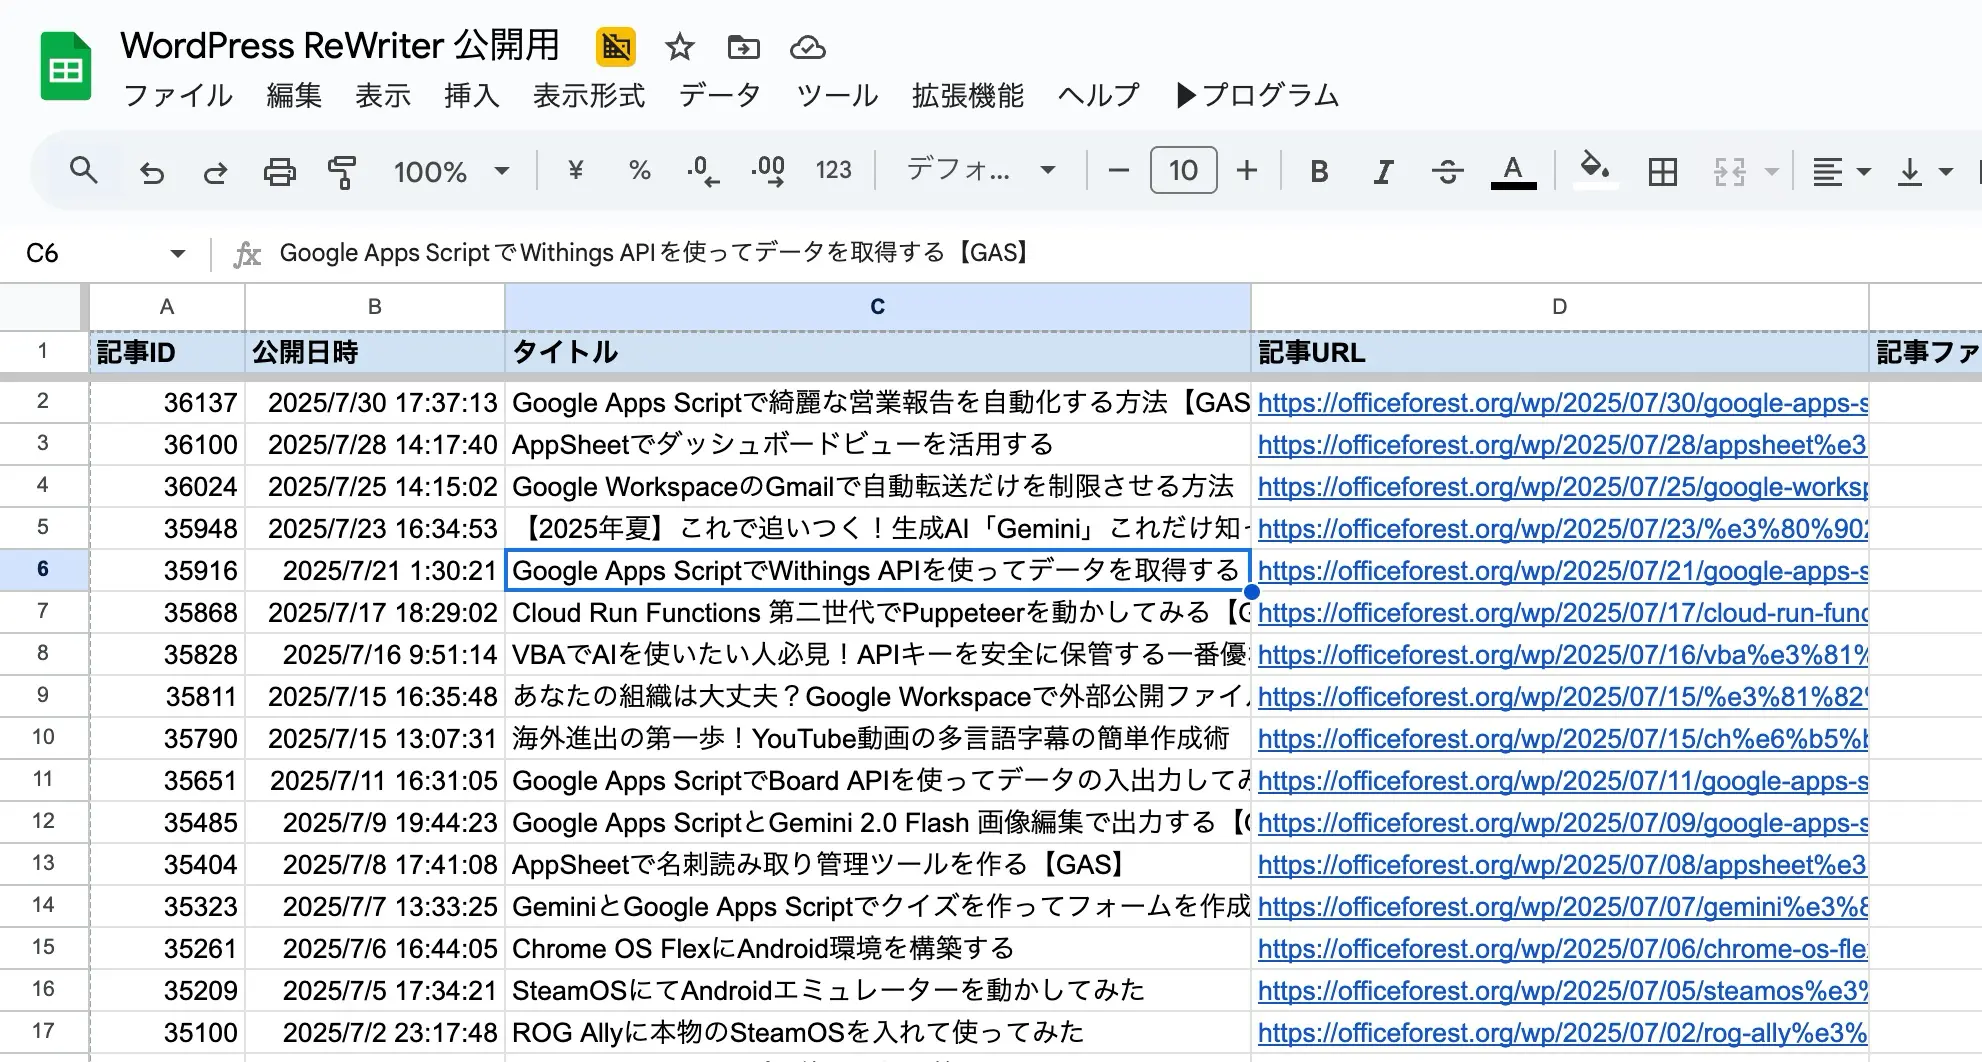
Task: Open the borders tool
Action: click(x=1663, y=172)
